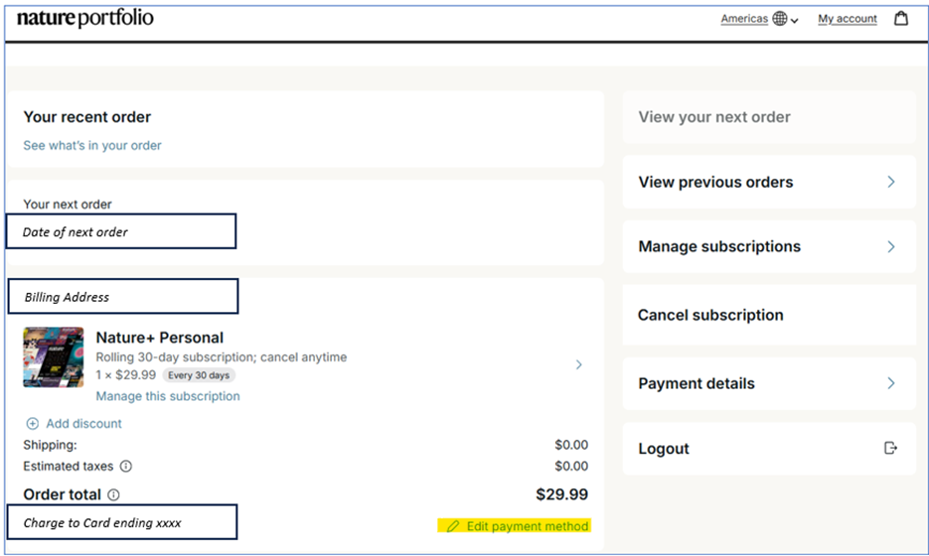Select the $29.99 order total value
The width and height of the screenshot is (929, 556).
click(x=562, y=494)
